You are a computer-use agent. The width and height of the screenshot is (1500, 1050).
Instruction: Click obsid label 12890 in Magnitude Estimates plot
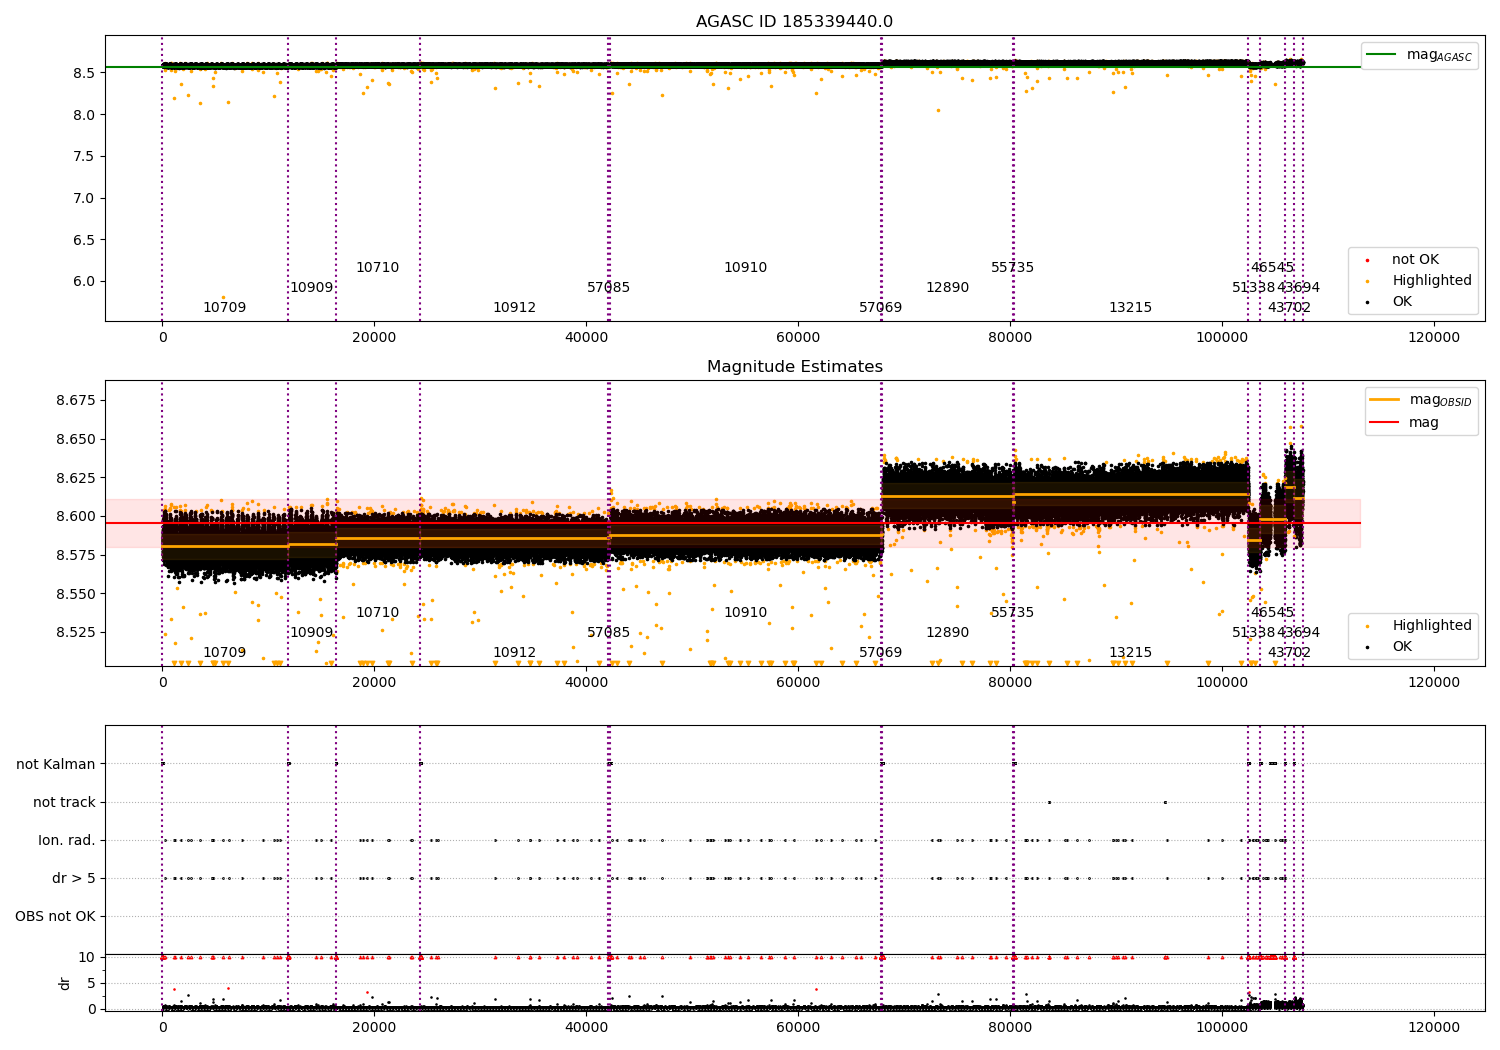[x=947, y=633]
